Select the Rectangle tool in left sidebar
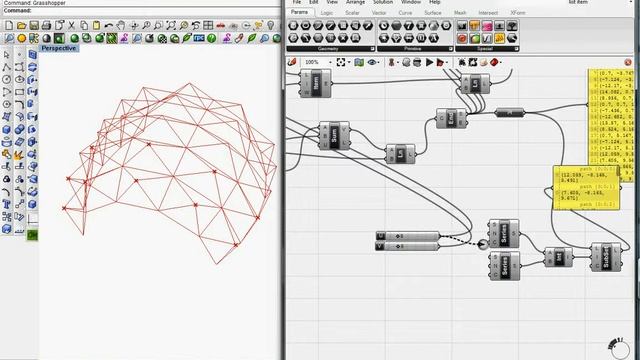This screenshot has height=360, width=640. [x=19, y=92]
